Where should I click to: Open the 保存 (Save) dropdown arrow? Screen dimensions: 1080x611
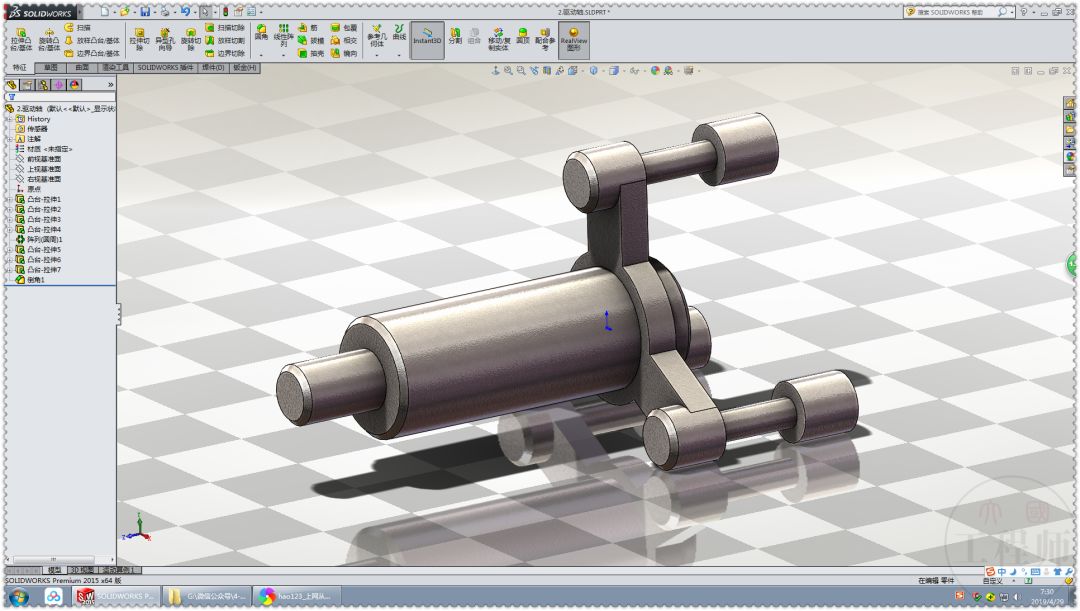(155, 12)
